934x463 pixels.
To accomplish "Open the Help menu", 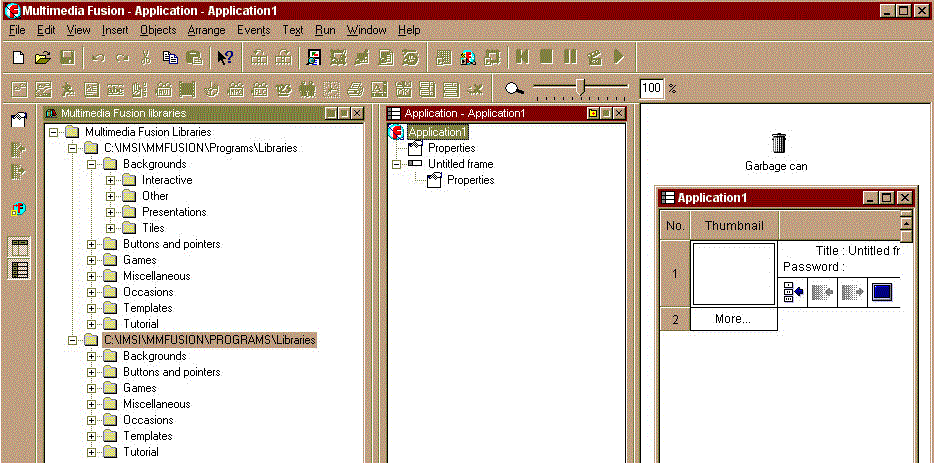I will tap(409, 30).
